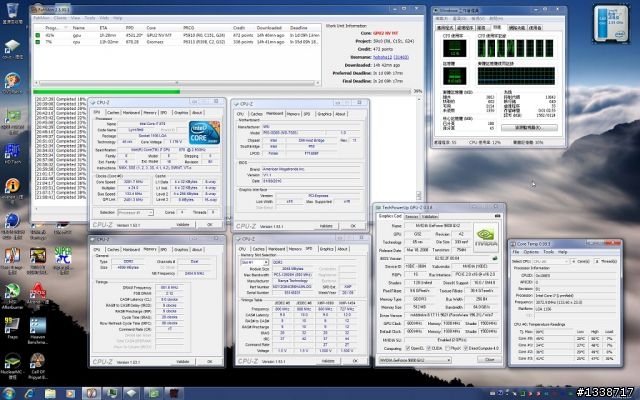Open Windows Media Player from the taskbar
The width and height of the screenshot is (640, 400).
tap(70, 393)
